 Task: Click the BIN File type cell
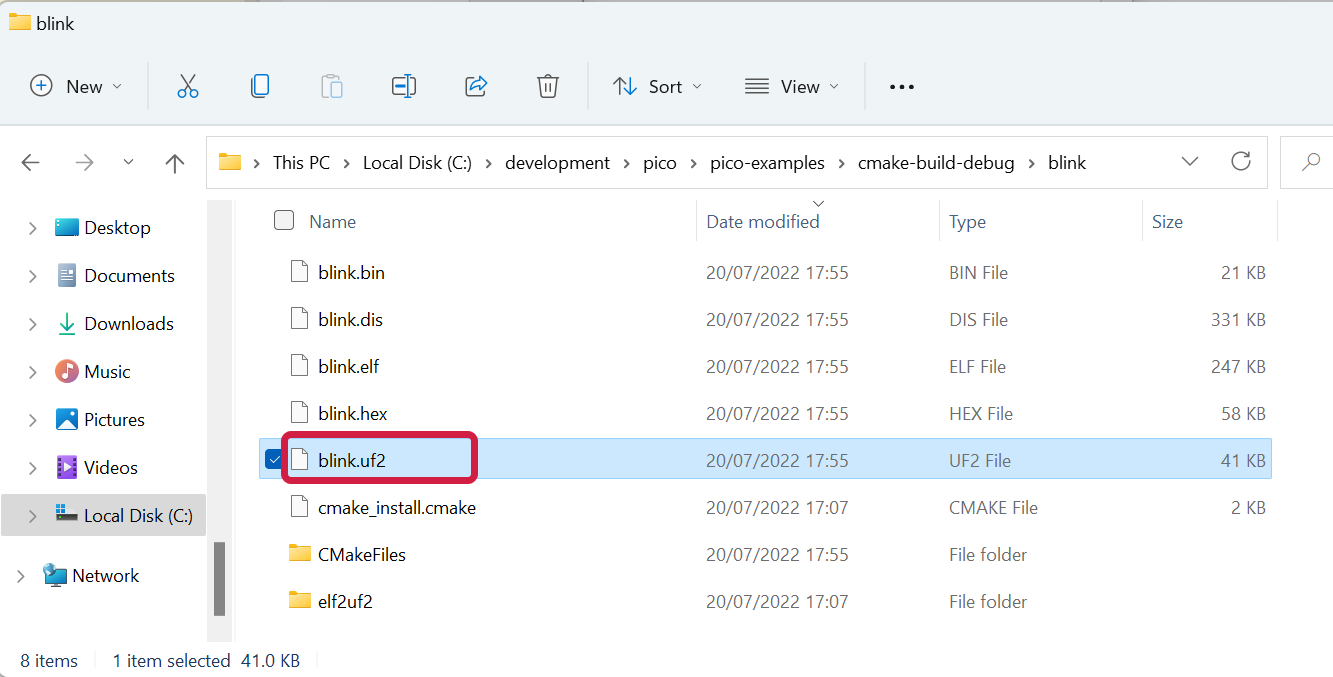coord(978,272)
